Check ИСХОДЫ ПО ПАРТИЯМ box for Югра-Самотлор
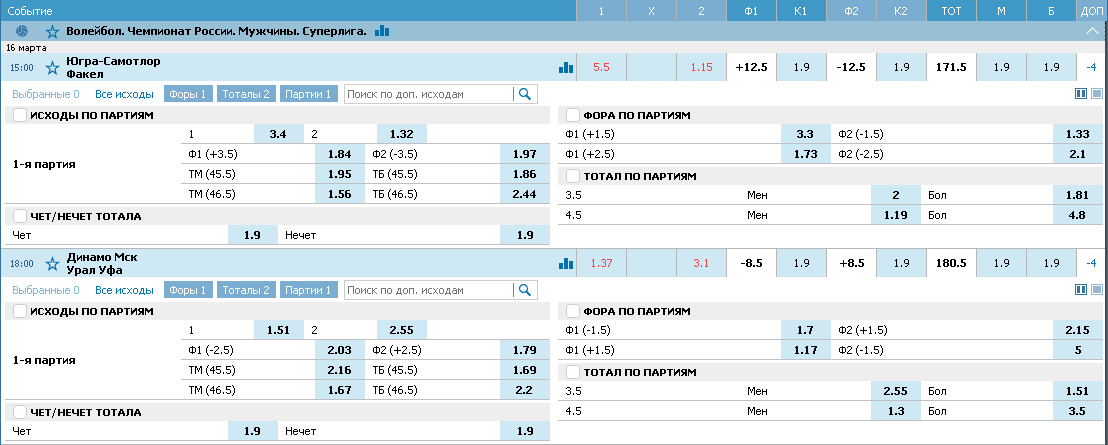1108x445 pixels. pyautogui.click(x=20, y=115)
